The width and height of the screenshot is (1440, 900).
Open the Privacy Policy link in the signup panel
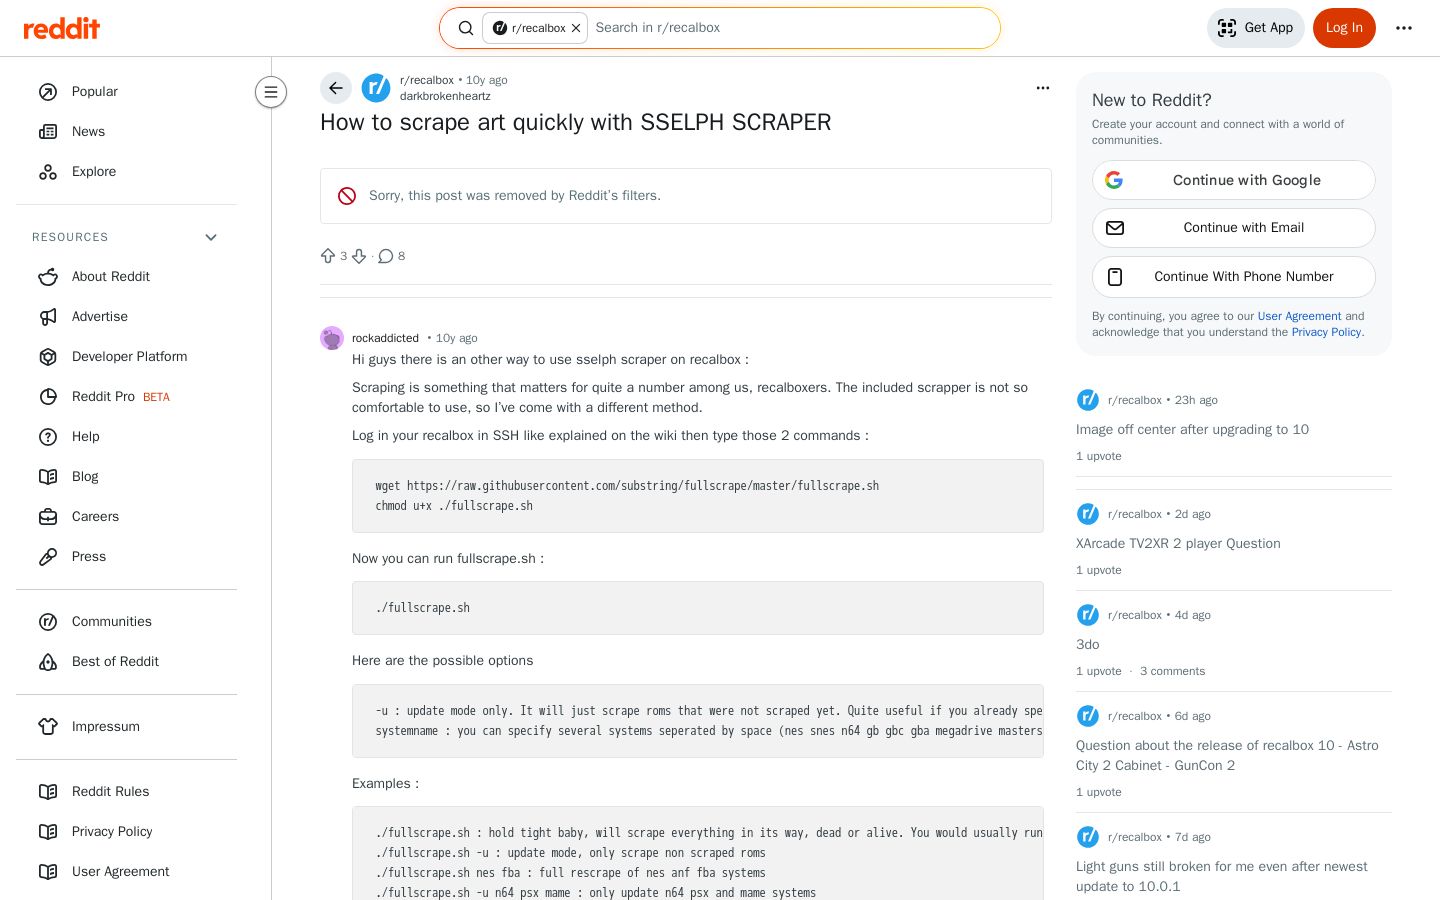1326,332
